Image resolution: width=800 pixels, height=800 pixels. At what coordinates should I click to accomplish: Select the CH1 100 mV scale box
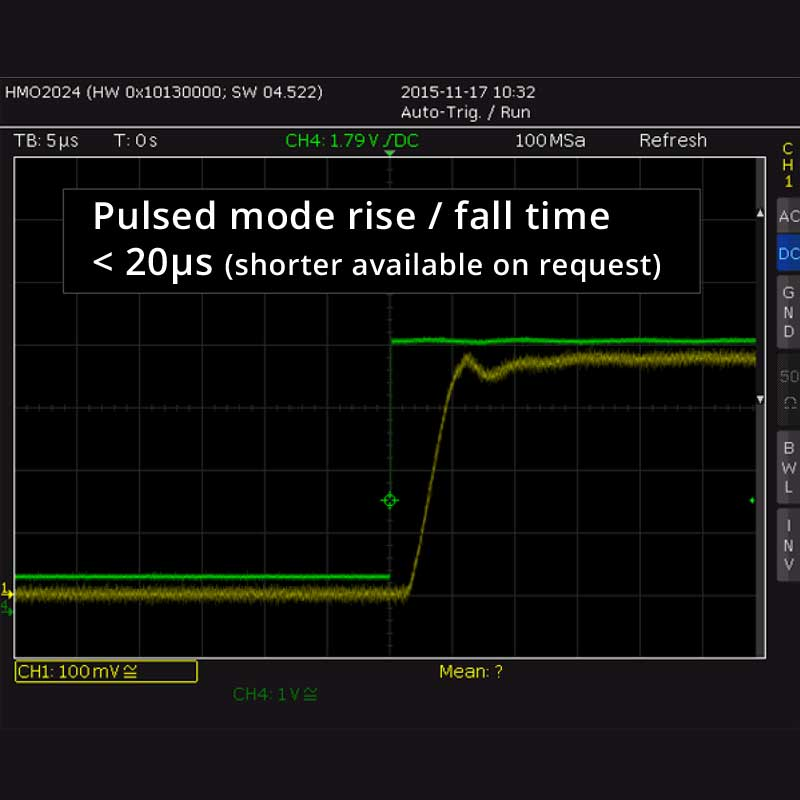106,672
